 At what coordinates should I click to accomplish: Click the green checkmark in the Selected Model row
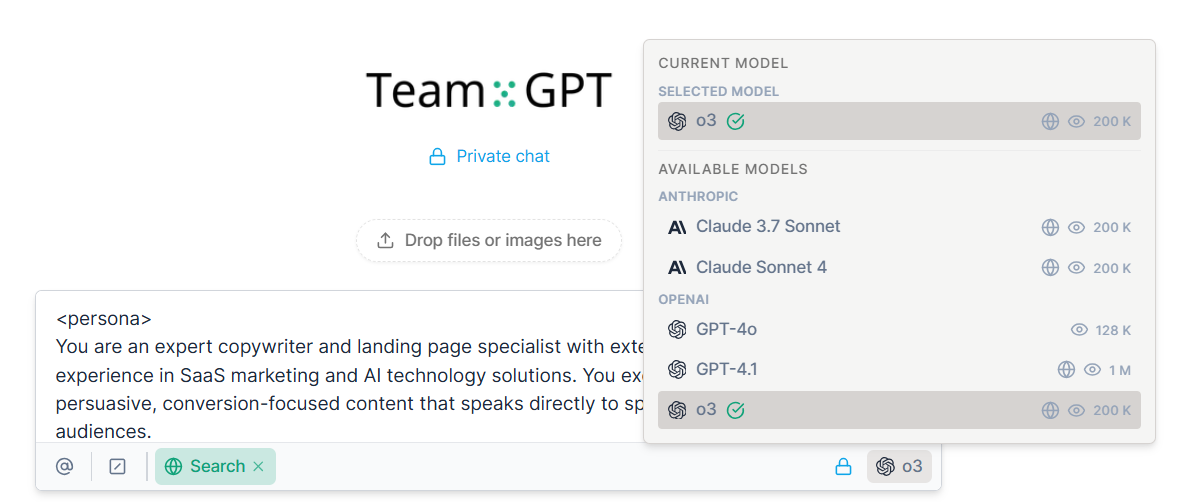click(x=735, y=121)
